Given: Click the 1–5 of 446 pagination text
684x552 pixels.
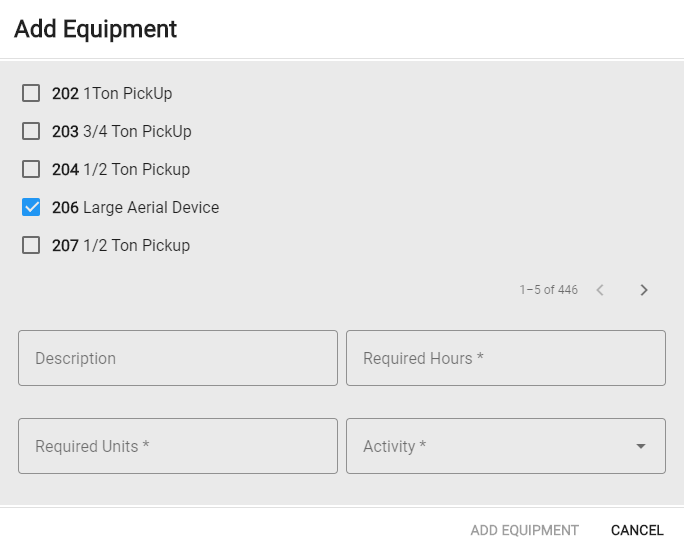Looking at the screenshot, I should (x=548, y=290).
